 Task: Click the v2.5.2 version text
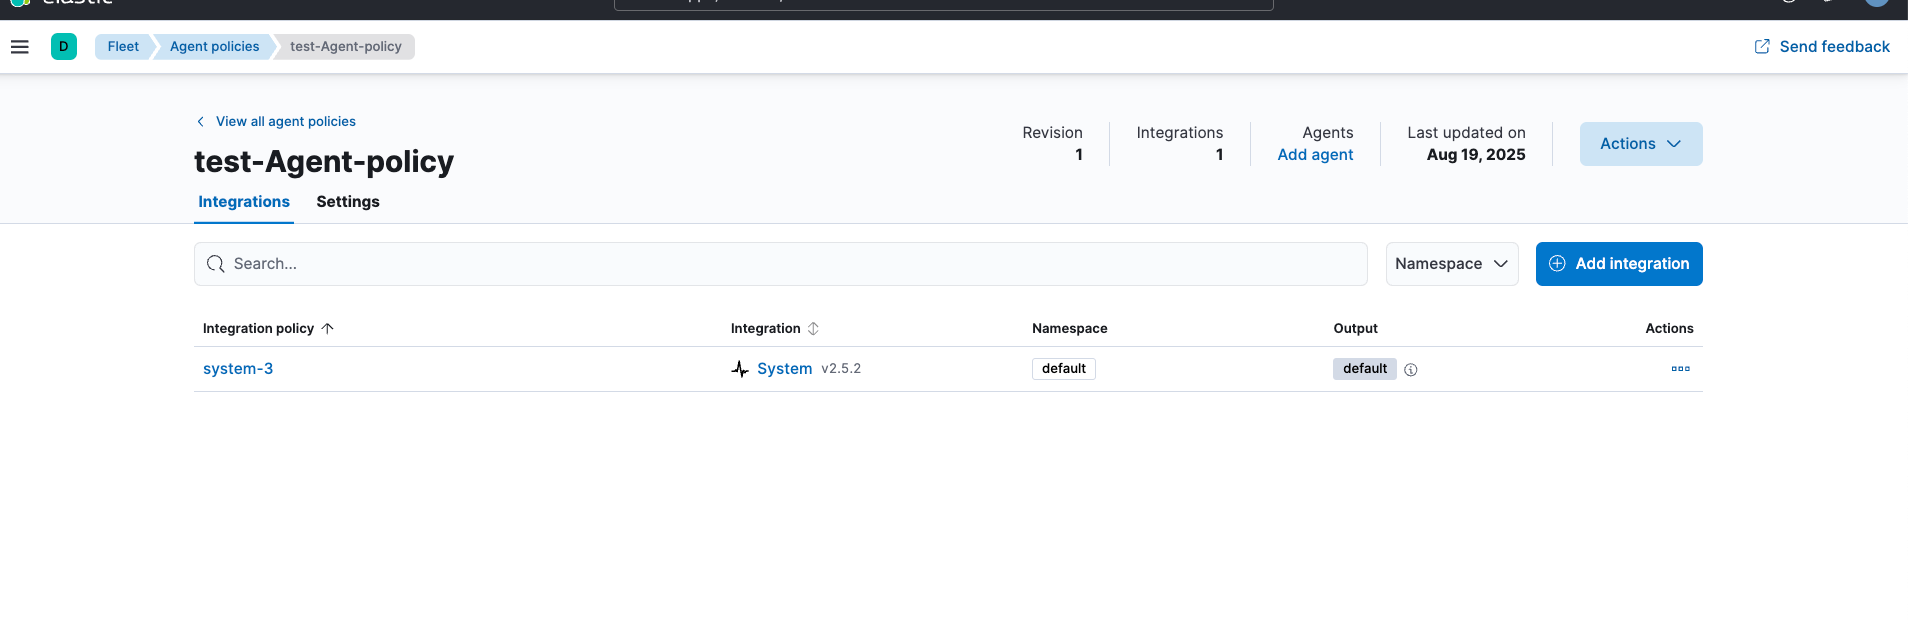tap(841, 369)
